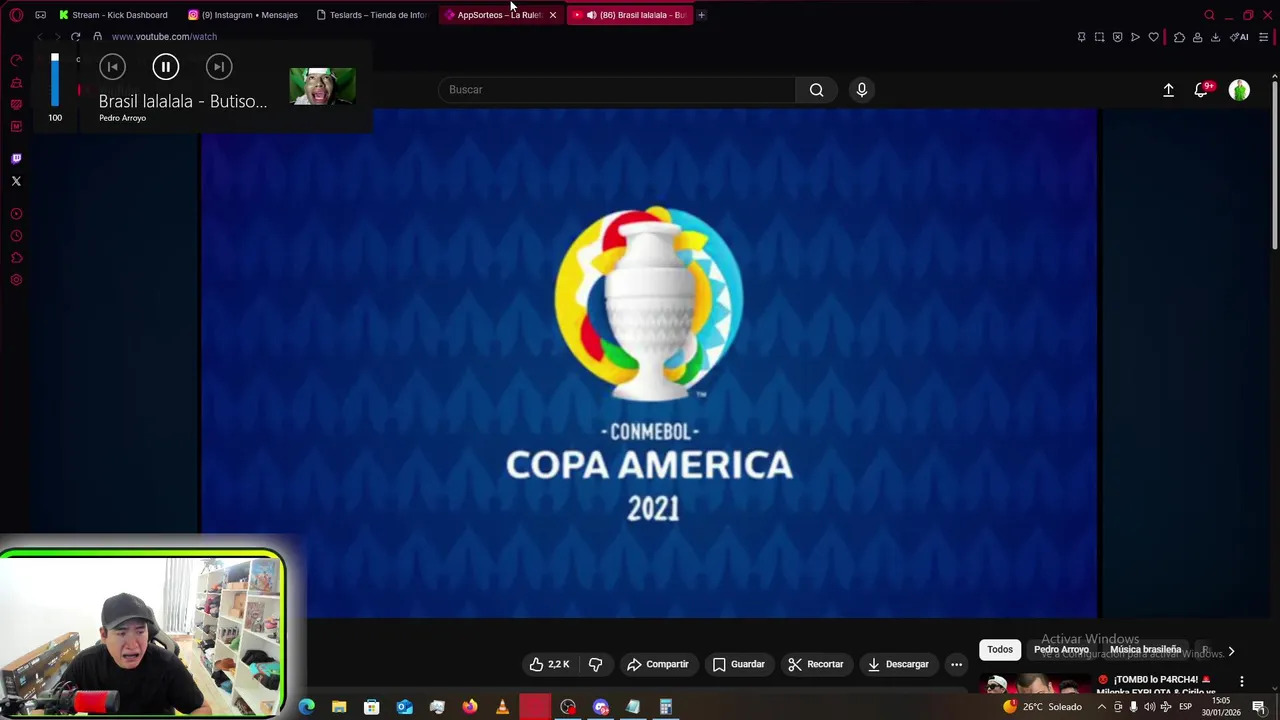Reload the current page
The image size is (1280, 720).
(x=75, y=37)
